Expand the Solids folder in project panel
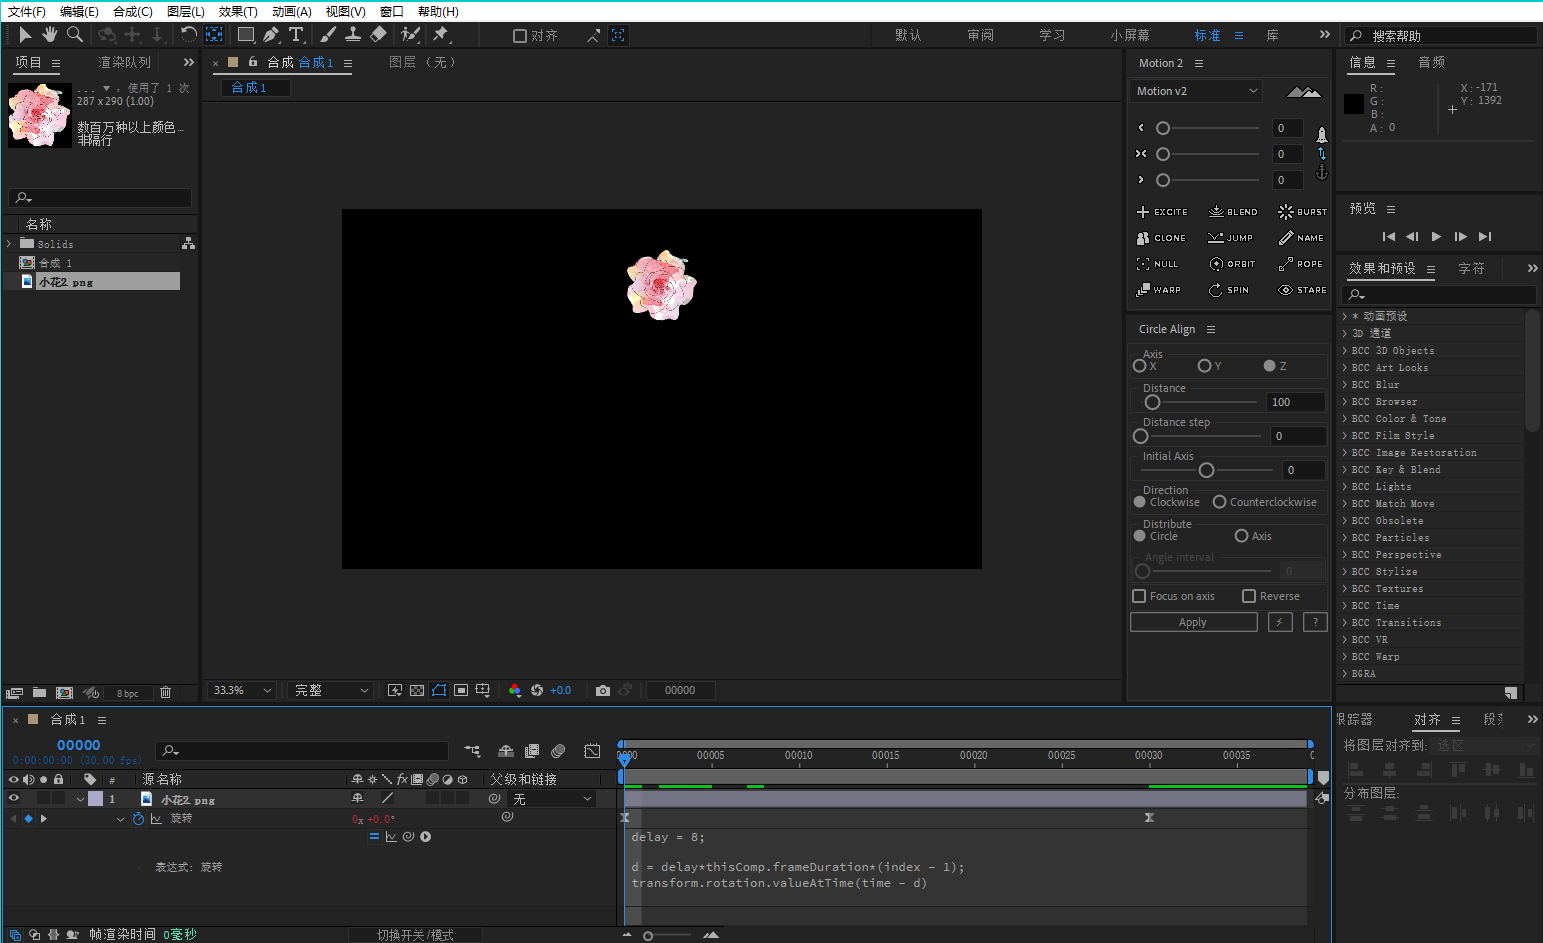Screen dimensions: 1543x943 (x=9, y=244)
